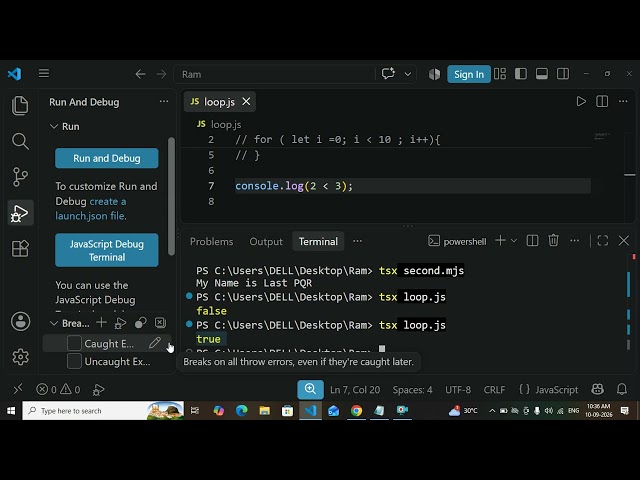The image size is (640, 480).
Task: Open new terminal profile dropdown arrow
Action: coord(514,241)
